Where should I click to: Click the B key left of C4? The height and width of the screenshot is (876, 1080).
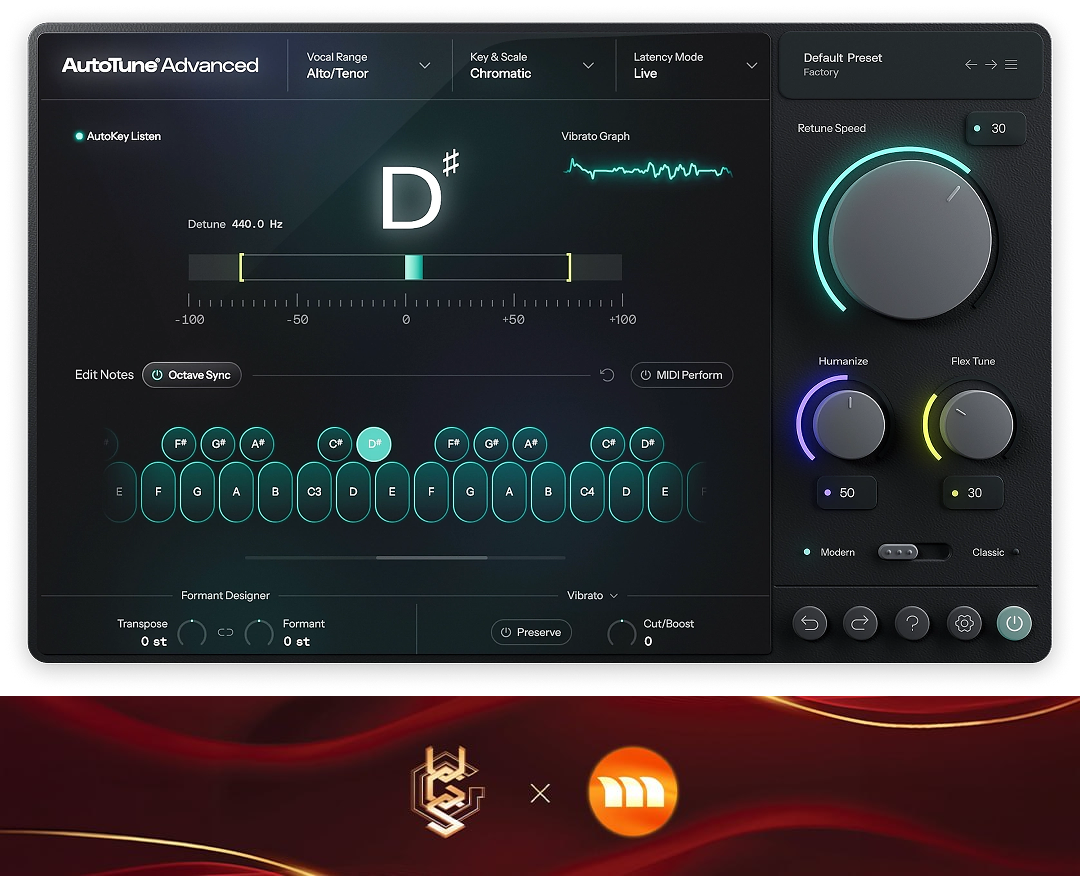click(x=548, y=492)
